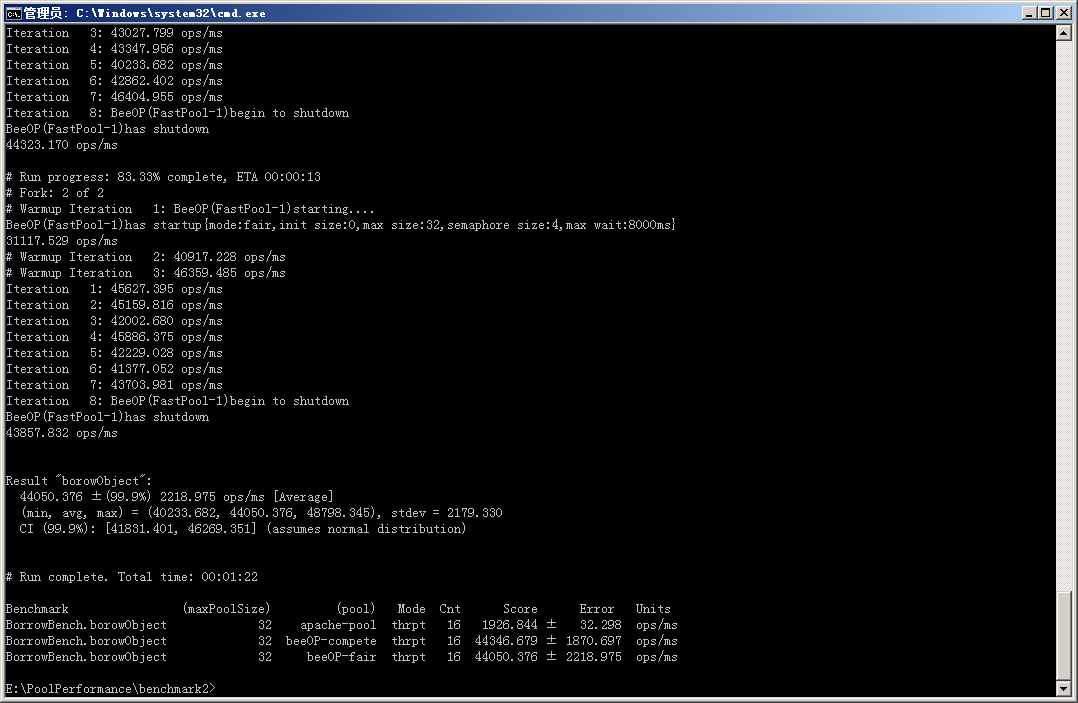Screen dimensions: 1078x703
Task: Click the '(maxPoolSize)' column header
Action: (x=227, y=609)
